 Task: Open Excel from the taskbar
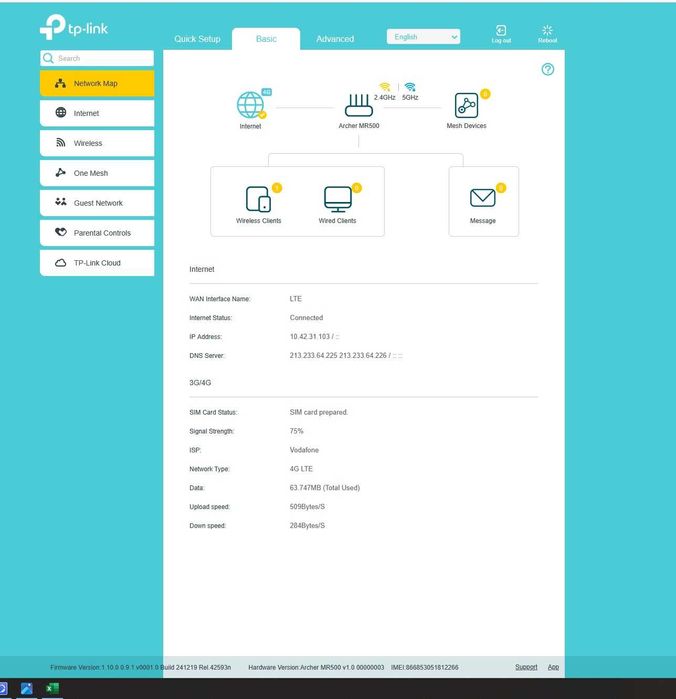[52, 689]
